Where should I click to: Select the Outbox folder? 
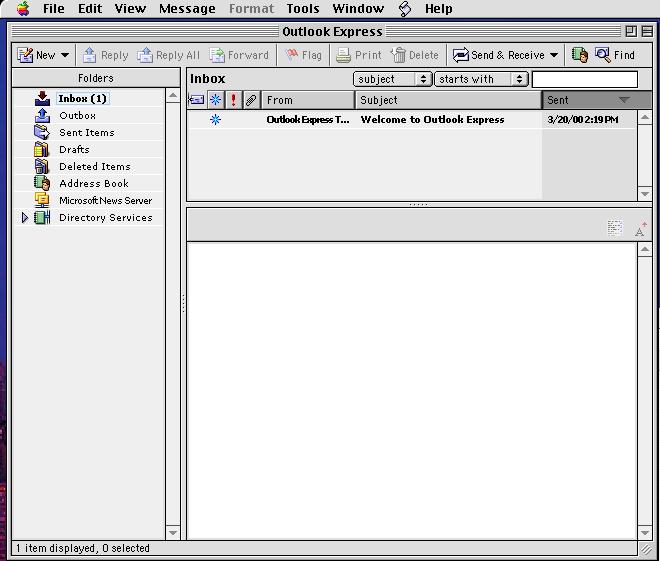[77, 115]
